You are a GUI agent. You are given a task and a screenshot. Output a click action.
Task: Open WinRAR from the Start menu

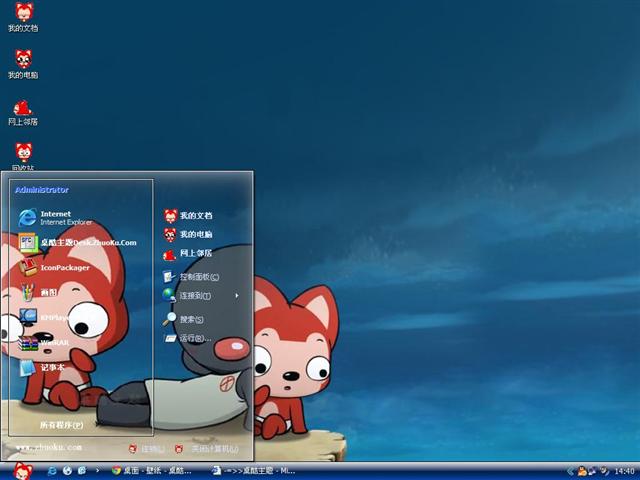click(x=44, y=342)
